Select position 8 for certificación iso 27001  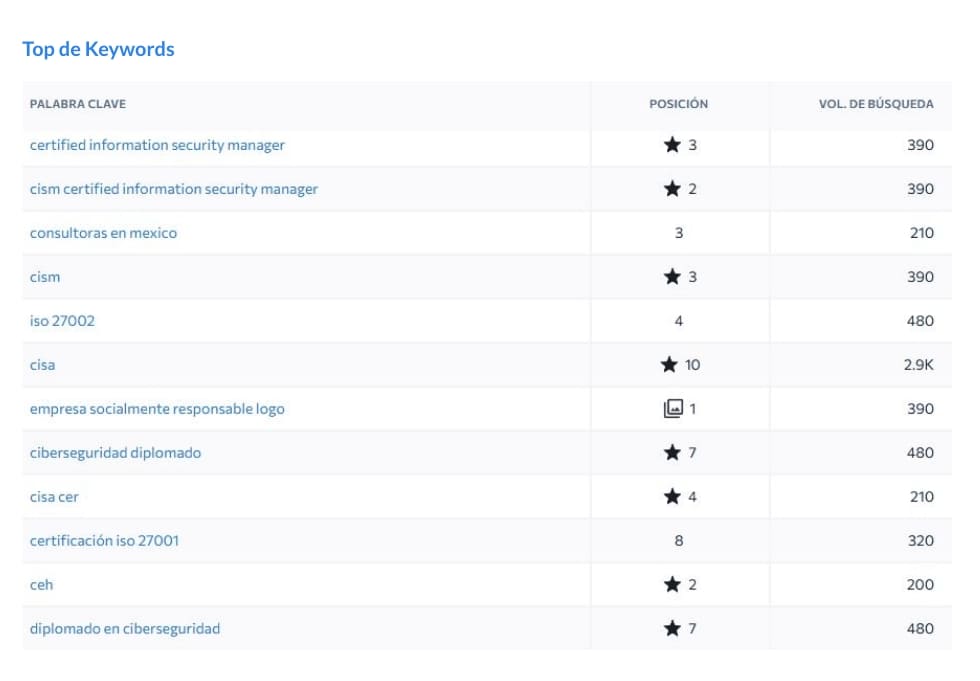click(x=679, y=540)
